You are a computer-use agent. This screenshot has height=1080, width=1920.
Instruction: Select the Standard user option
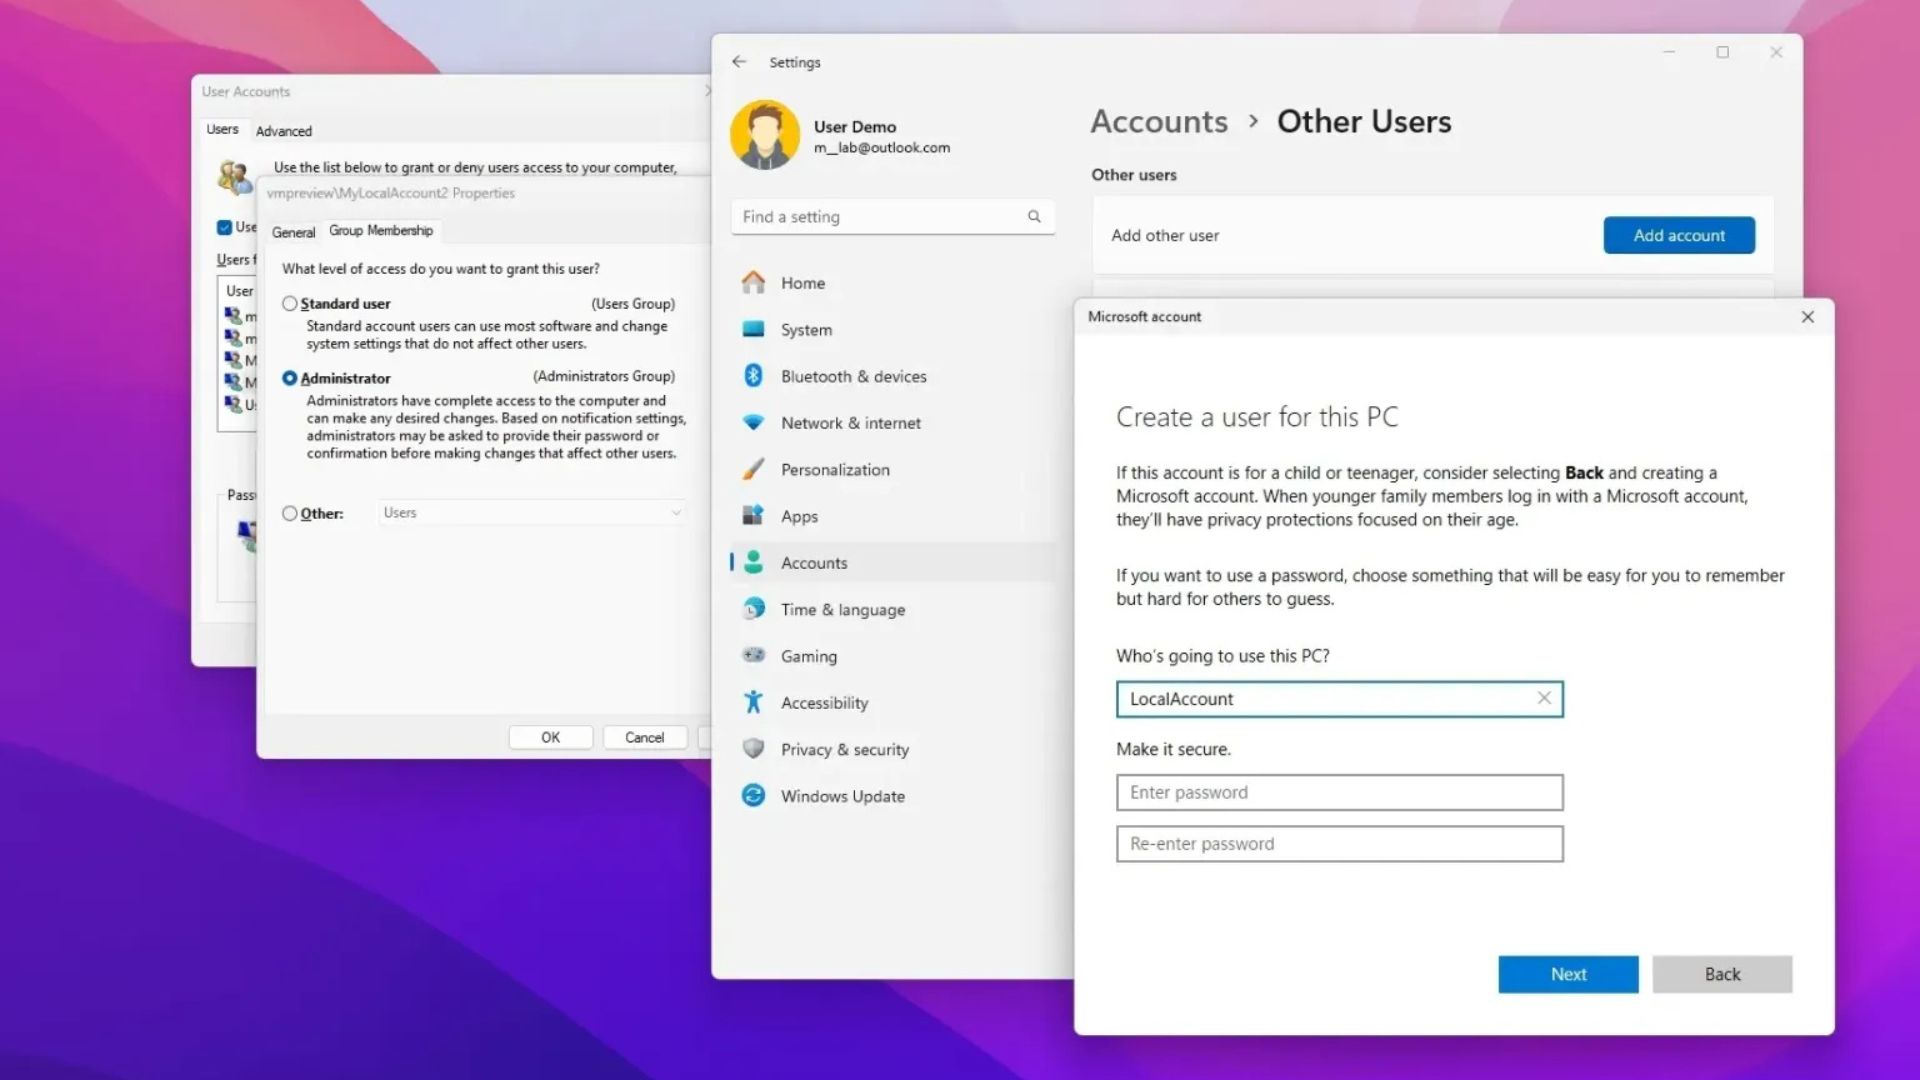click(290, 303)
